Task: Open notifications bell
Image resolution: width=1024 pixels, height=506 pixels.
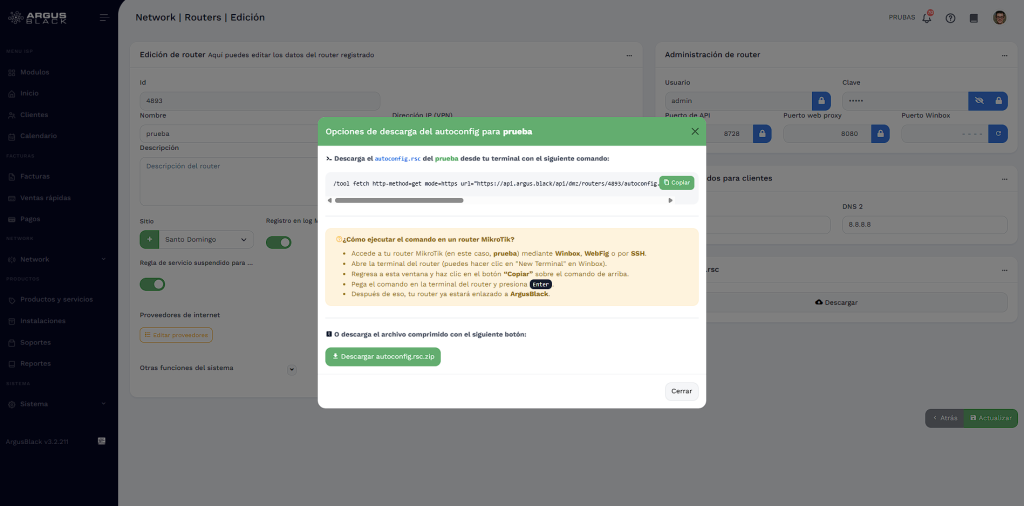Action: point(927,18)
